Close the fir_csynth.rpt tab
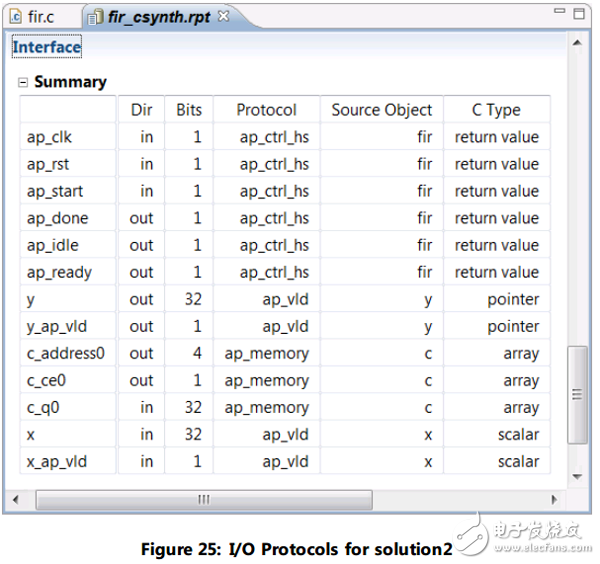 224,16
